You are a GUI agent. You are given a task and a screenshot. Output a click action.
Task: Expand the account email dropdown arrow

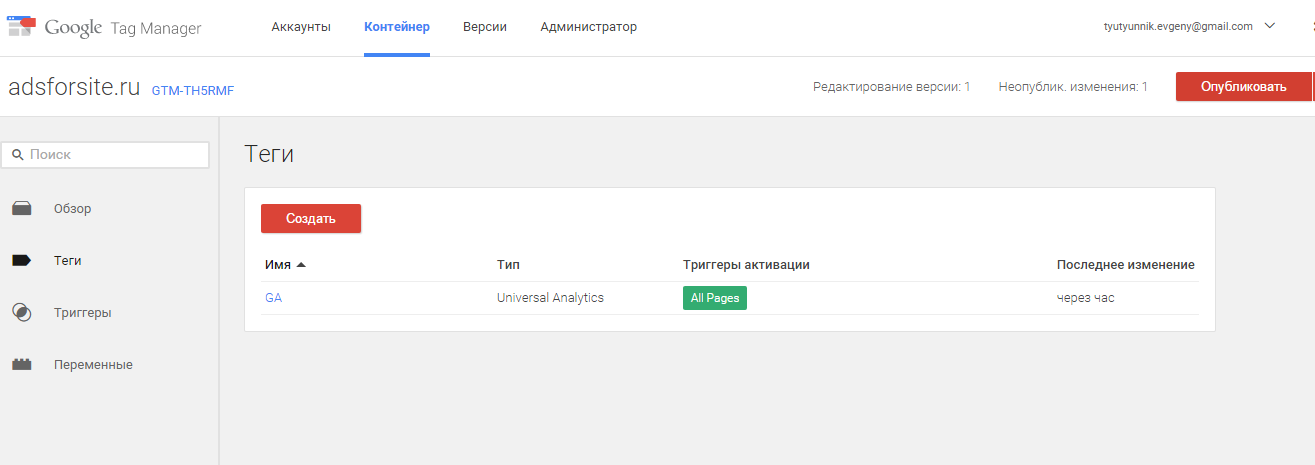pyautogui.click(x=1270, y=27)
